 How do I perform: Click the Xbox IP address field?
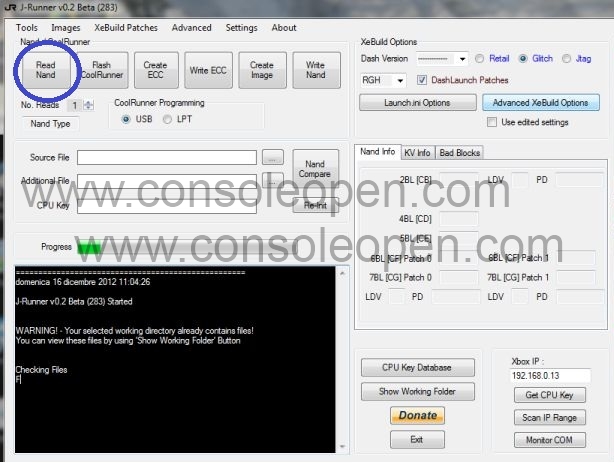(x=550, y=376)
